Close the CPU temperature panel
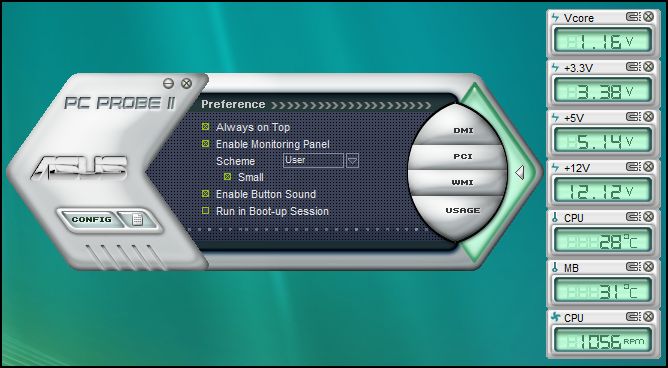Viewport: 668px width, 368px height. [x=648, y=217]
